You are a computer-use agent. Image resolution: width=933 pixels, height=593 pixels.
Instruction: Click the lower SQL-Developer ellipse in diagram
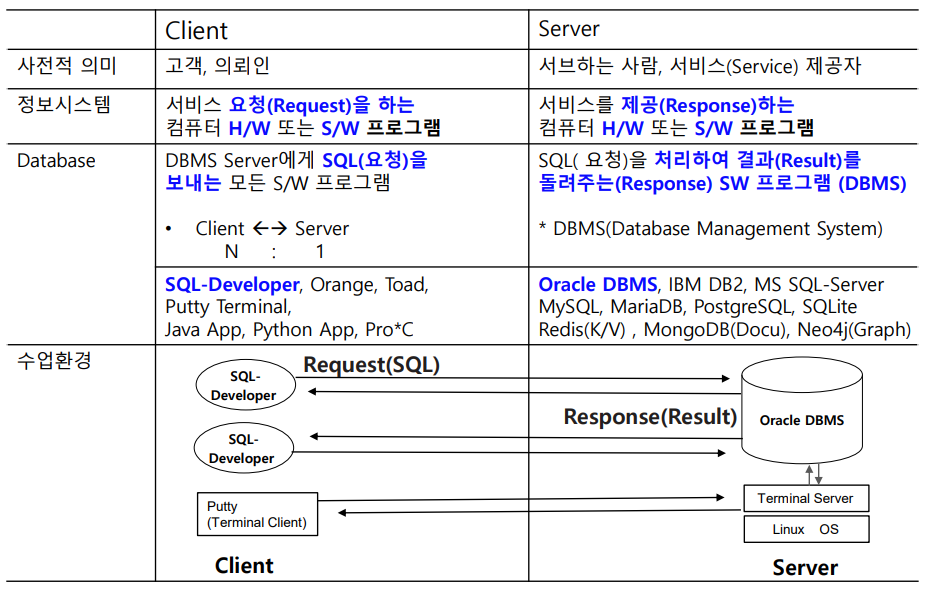pos(244,448)
